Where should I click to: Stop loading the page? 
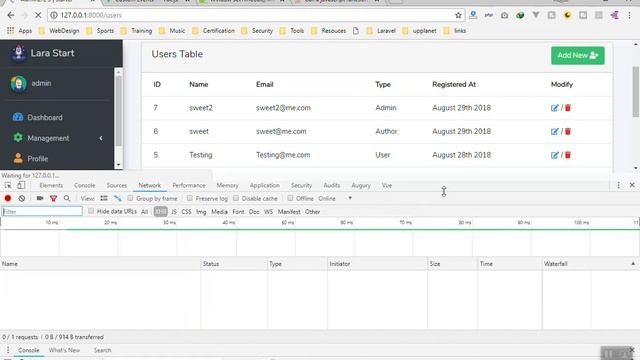click(38, 15)
